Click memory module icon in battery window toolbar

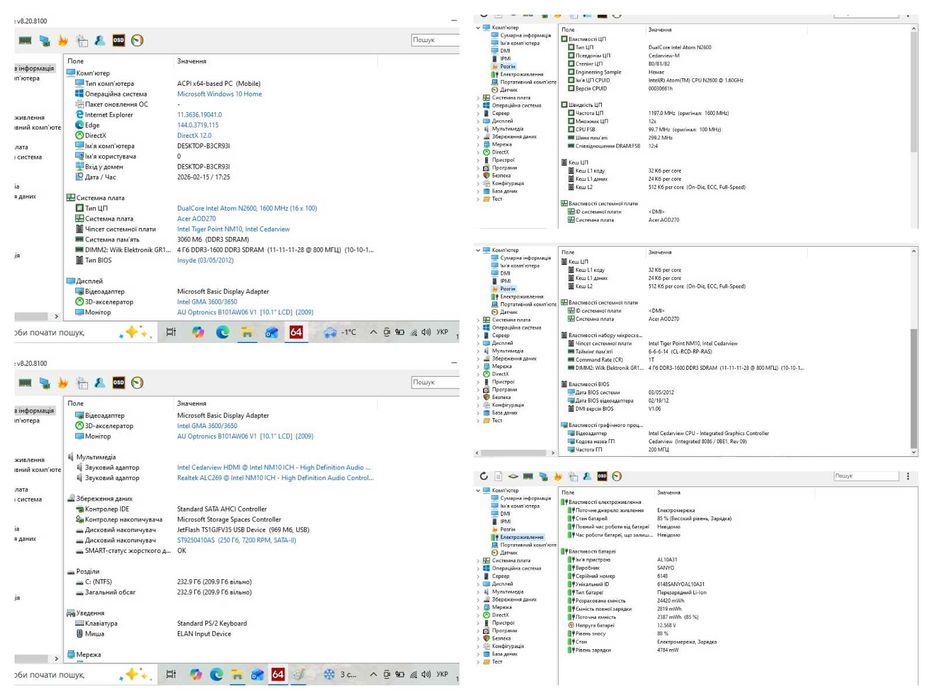tap(528, 476)
